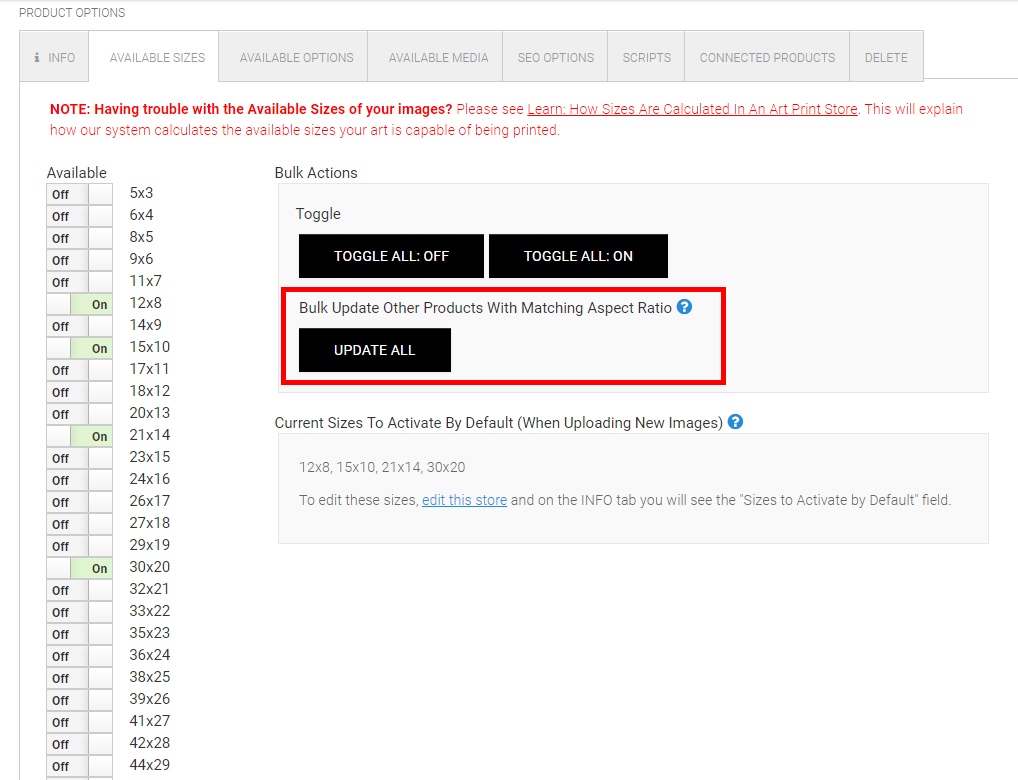Open the INFO tab with info icon
The image size is (1018, 780).
[54, 57]
